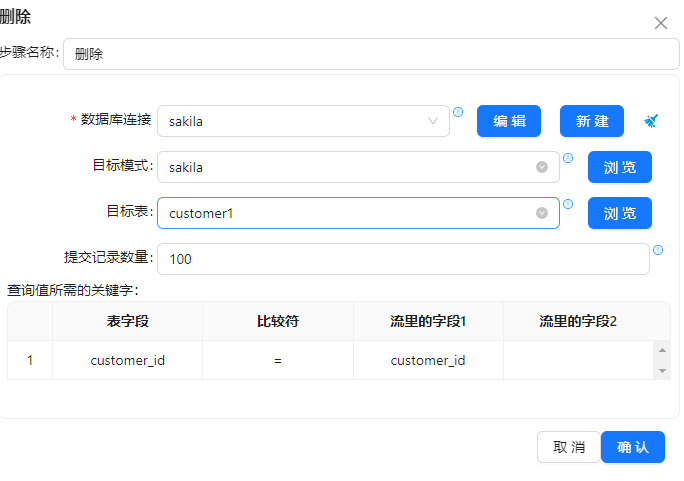Select the 表字段 cell customer_id in row 1
684x481 pixels.
128,360
